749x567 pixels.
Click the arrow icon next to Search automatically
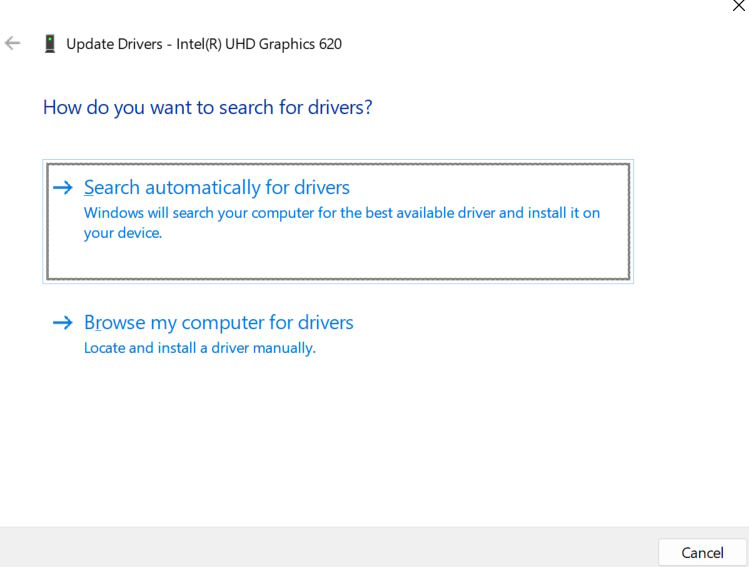pyautogui.click(x=63, y=187)
